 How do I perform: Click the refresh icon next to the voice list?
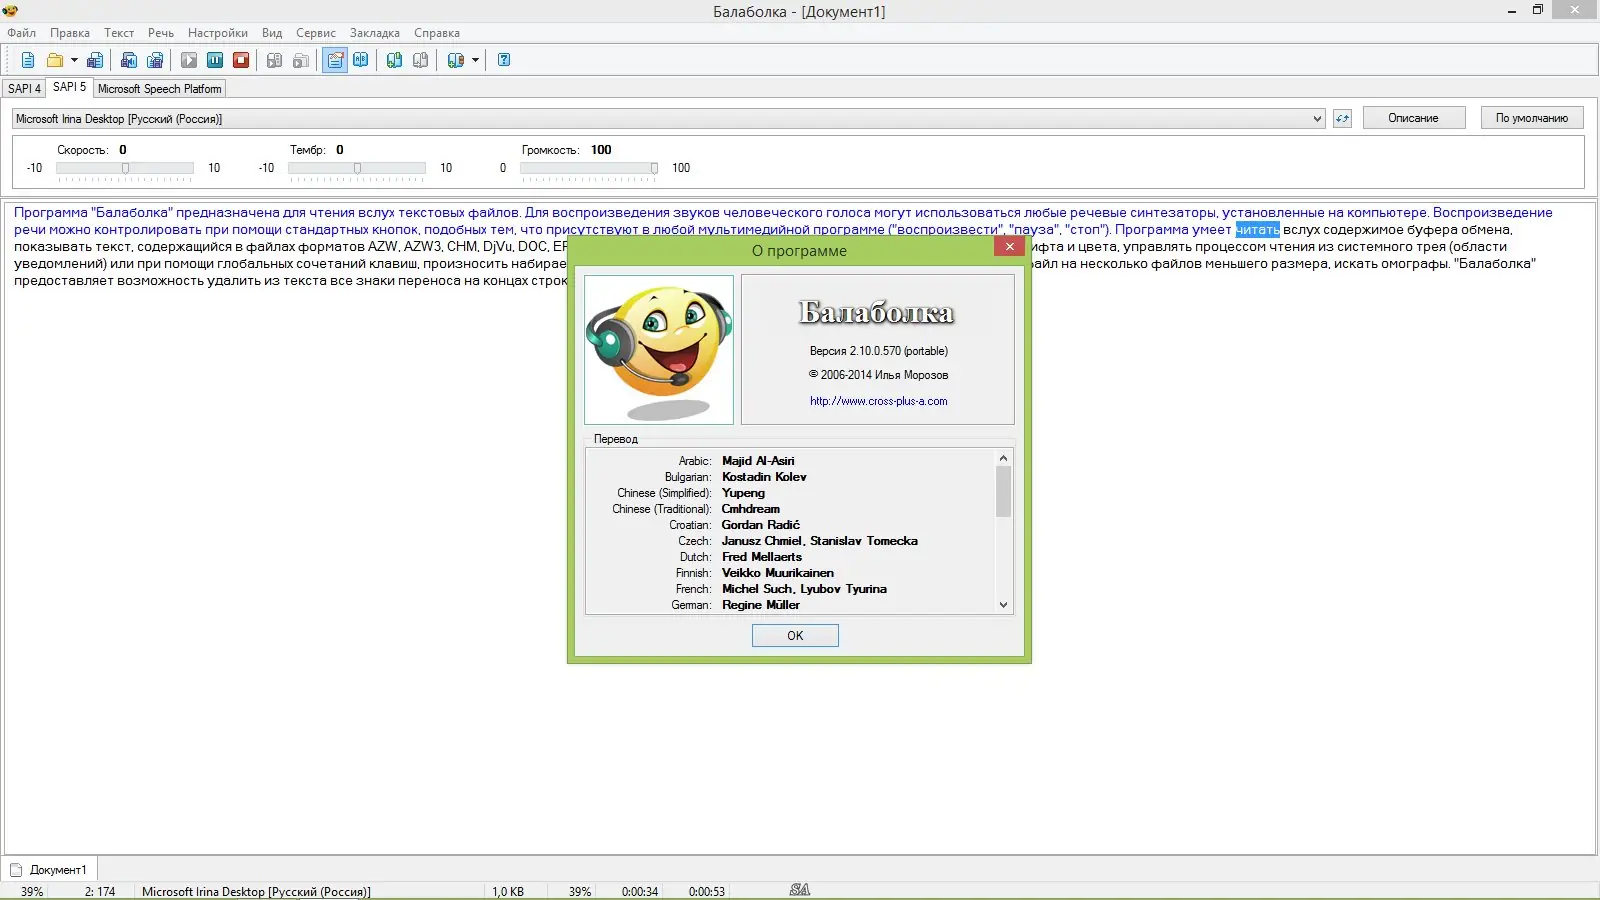(1342, 118)
